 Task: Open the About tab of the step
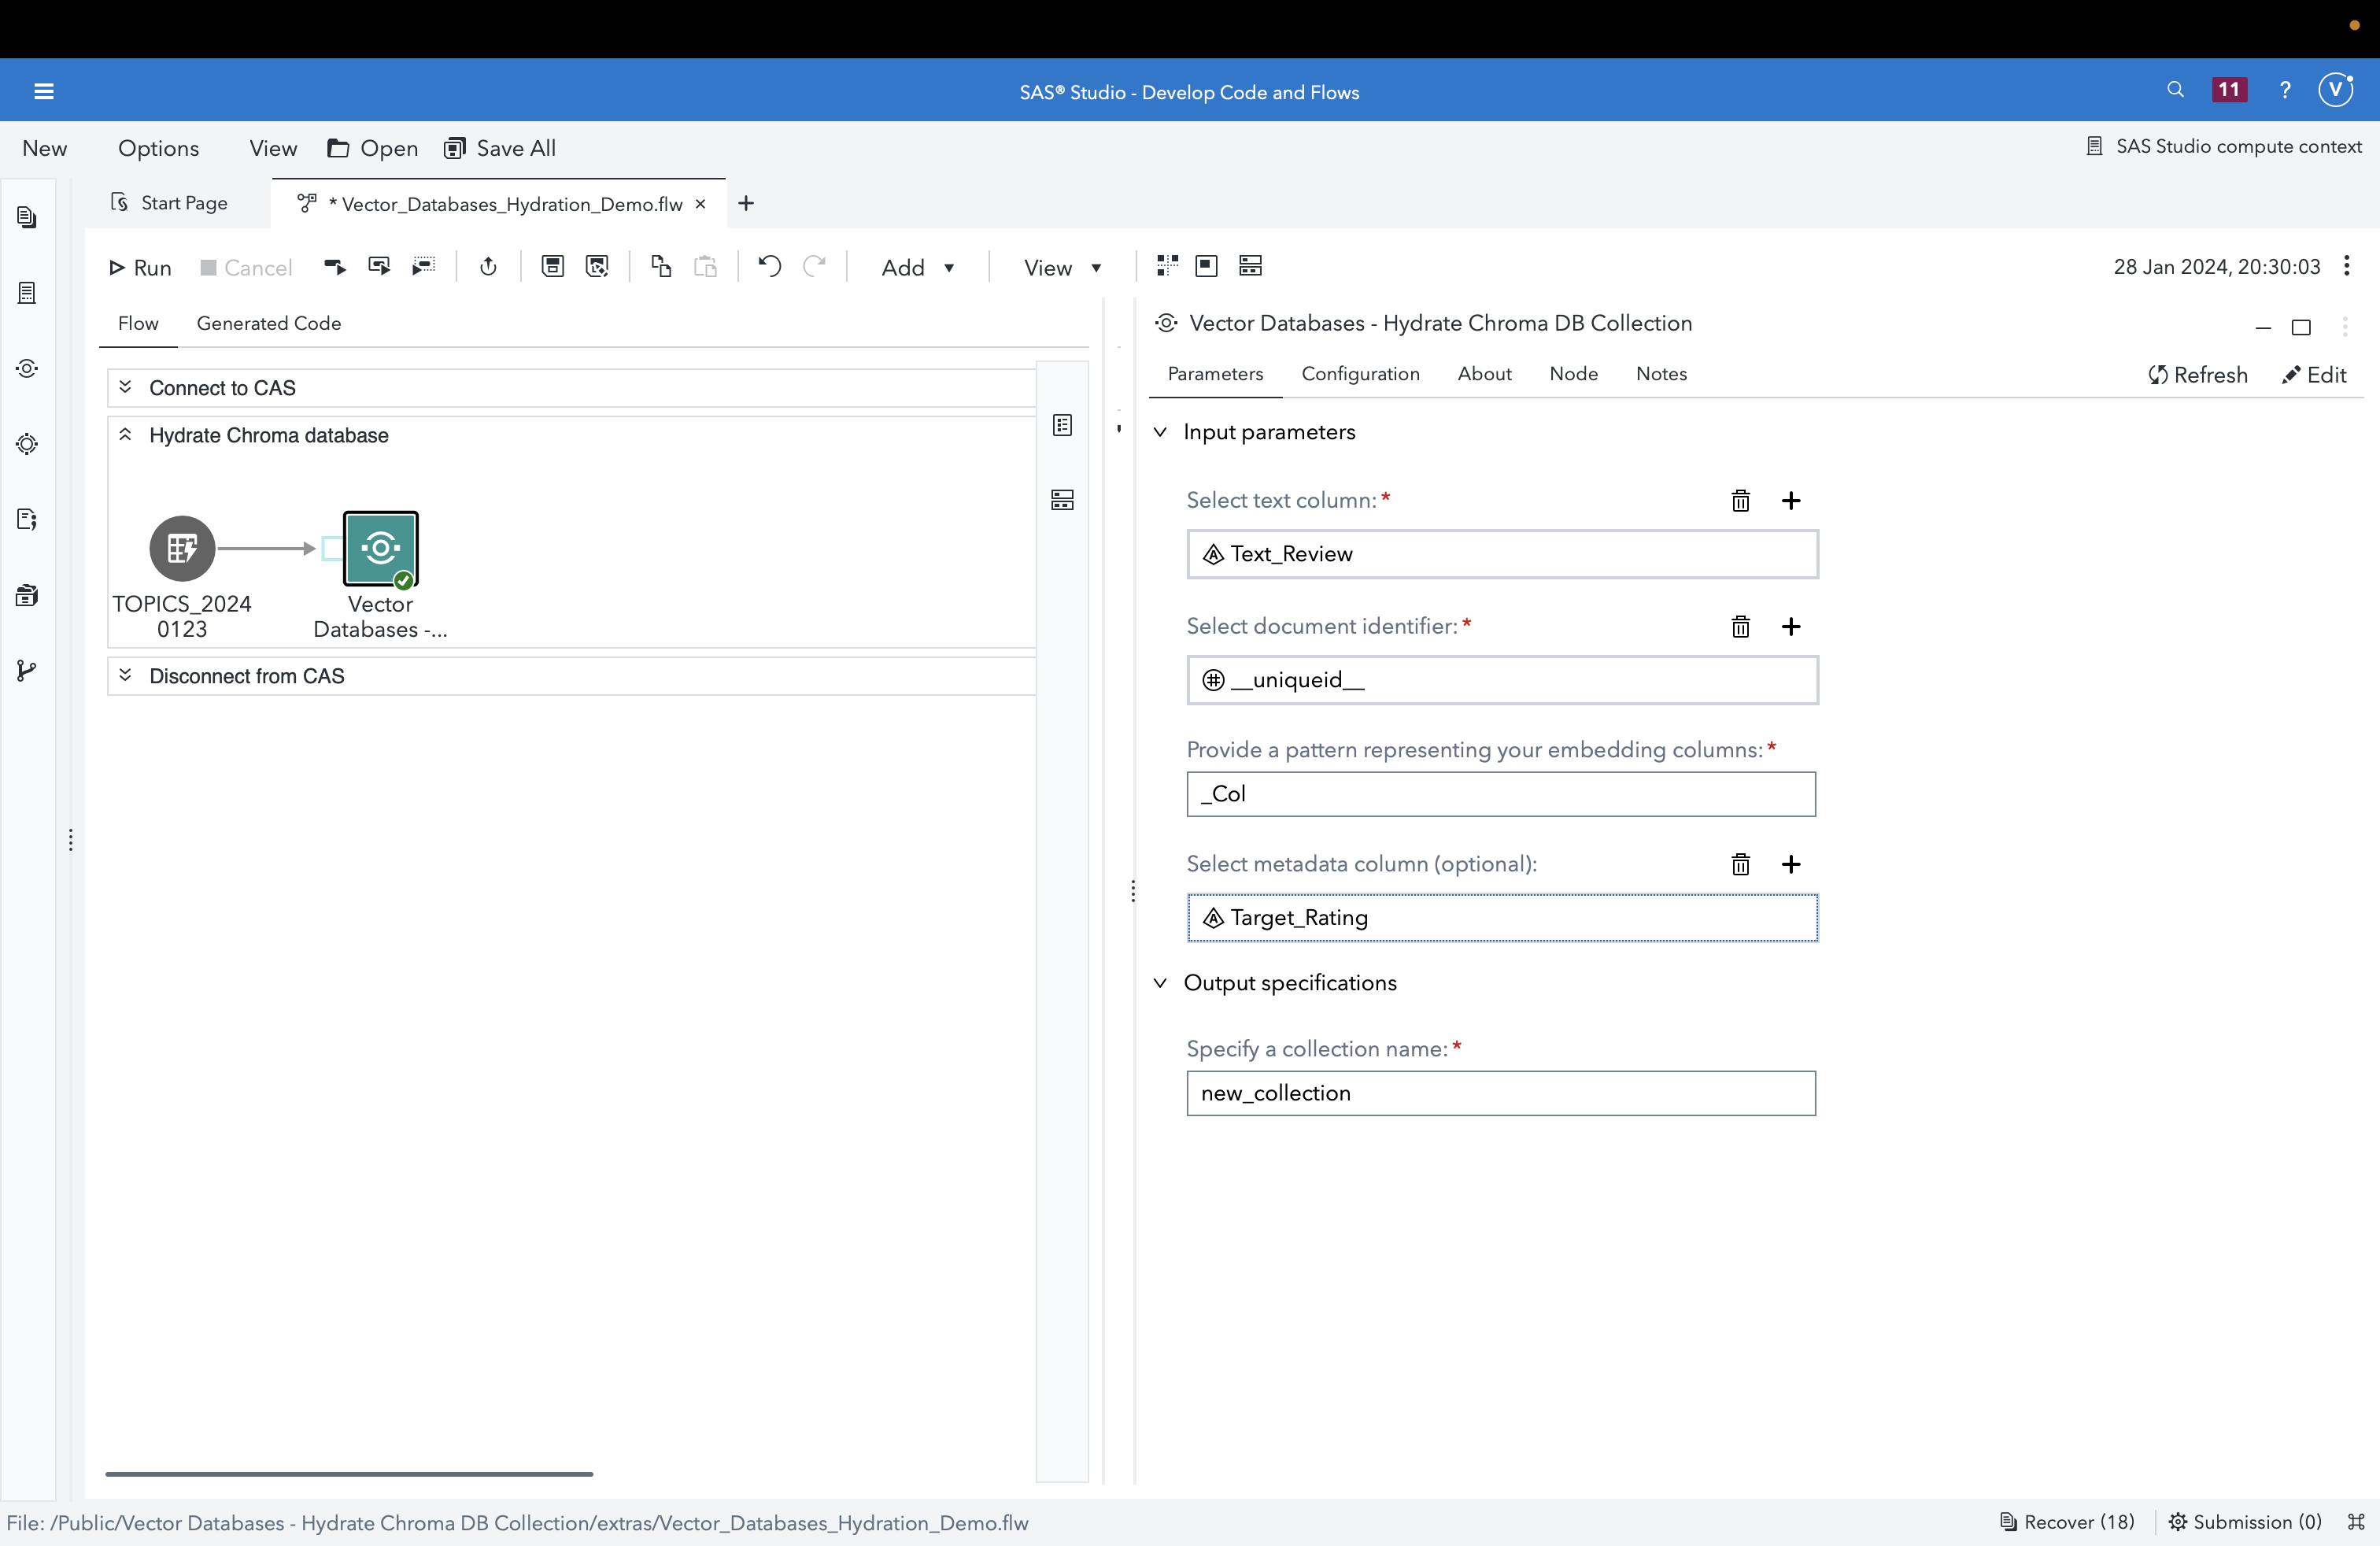point(1484,373)
